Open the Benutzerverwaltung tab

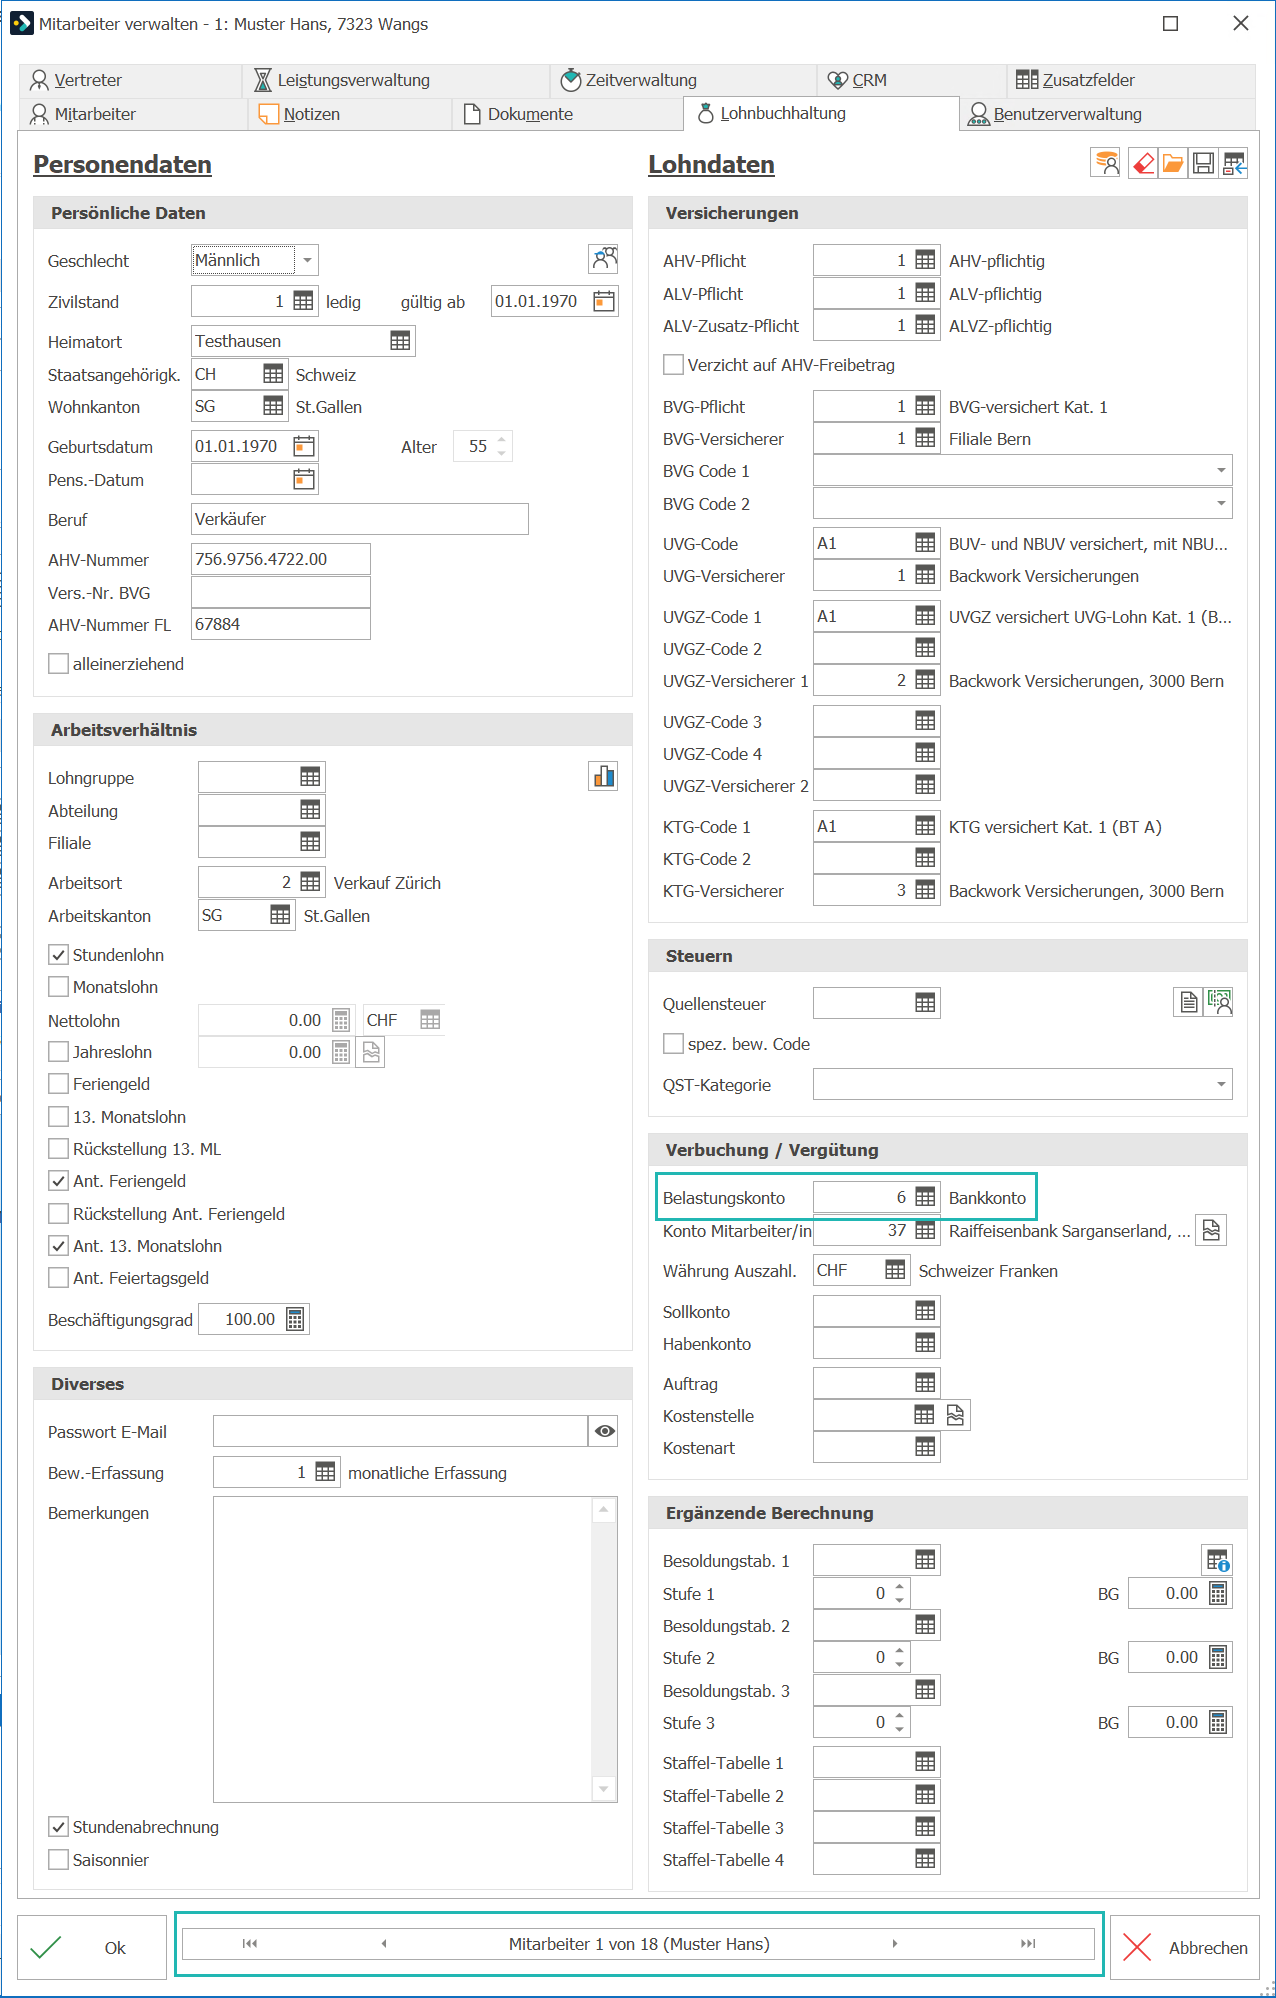tap(1108, 114)
